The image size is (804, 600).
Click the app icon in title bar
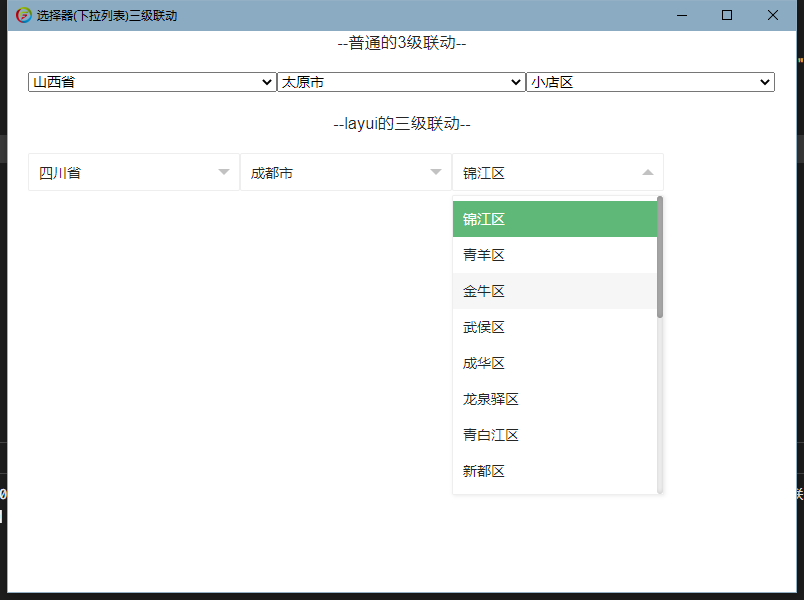pyautogui.click(x=24, y=15)
